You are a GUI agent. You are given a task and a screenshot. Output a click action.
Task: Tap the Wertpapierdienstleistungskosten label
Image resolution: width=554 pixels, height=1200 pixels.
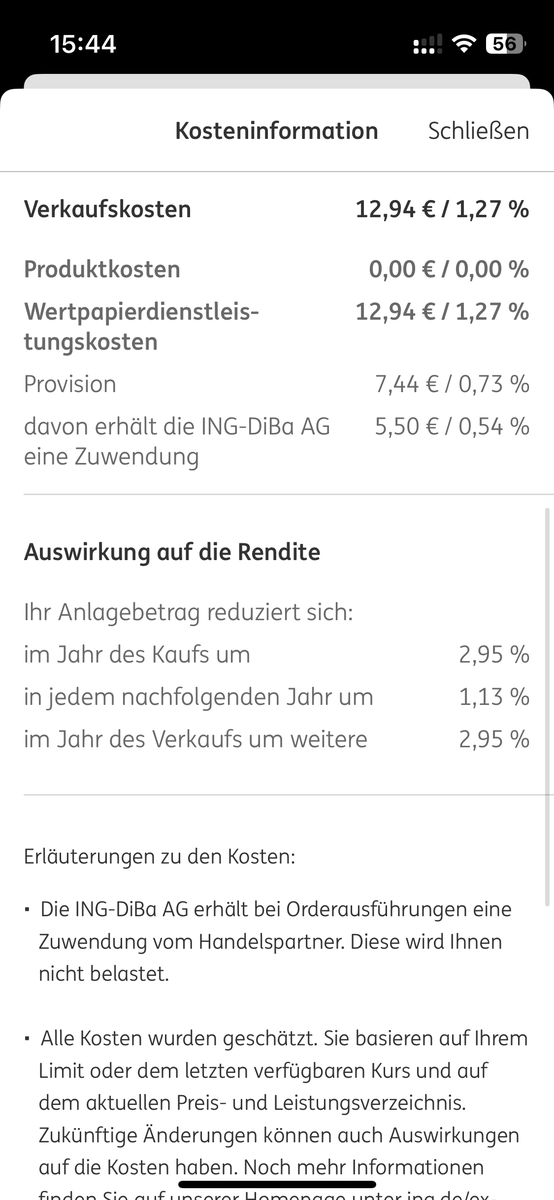click(141, 327)
